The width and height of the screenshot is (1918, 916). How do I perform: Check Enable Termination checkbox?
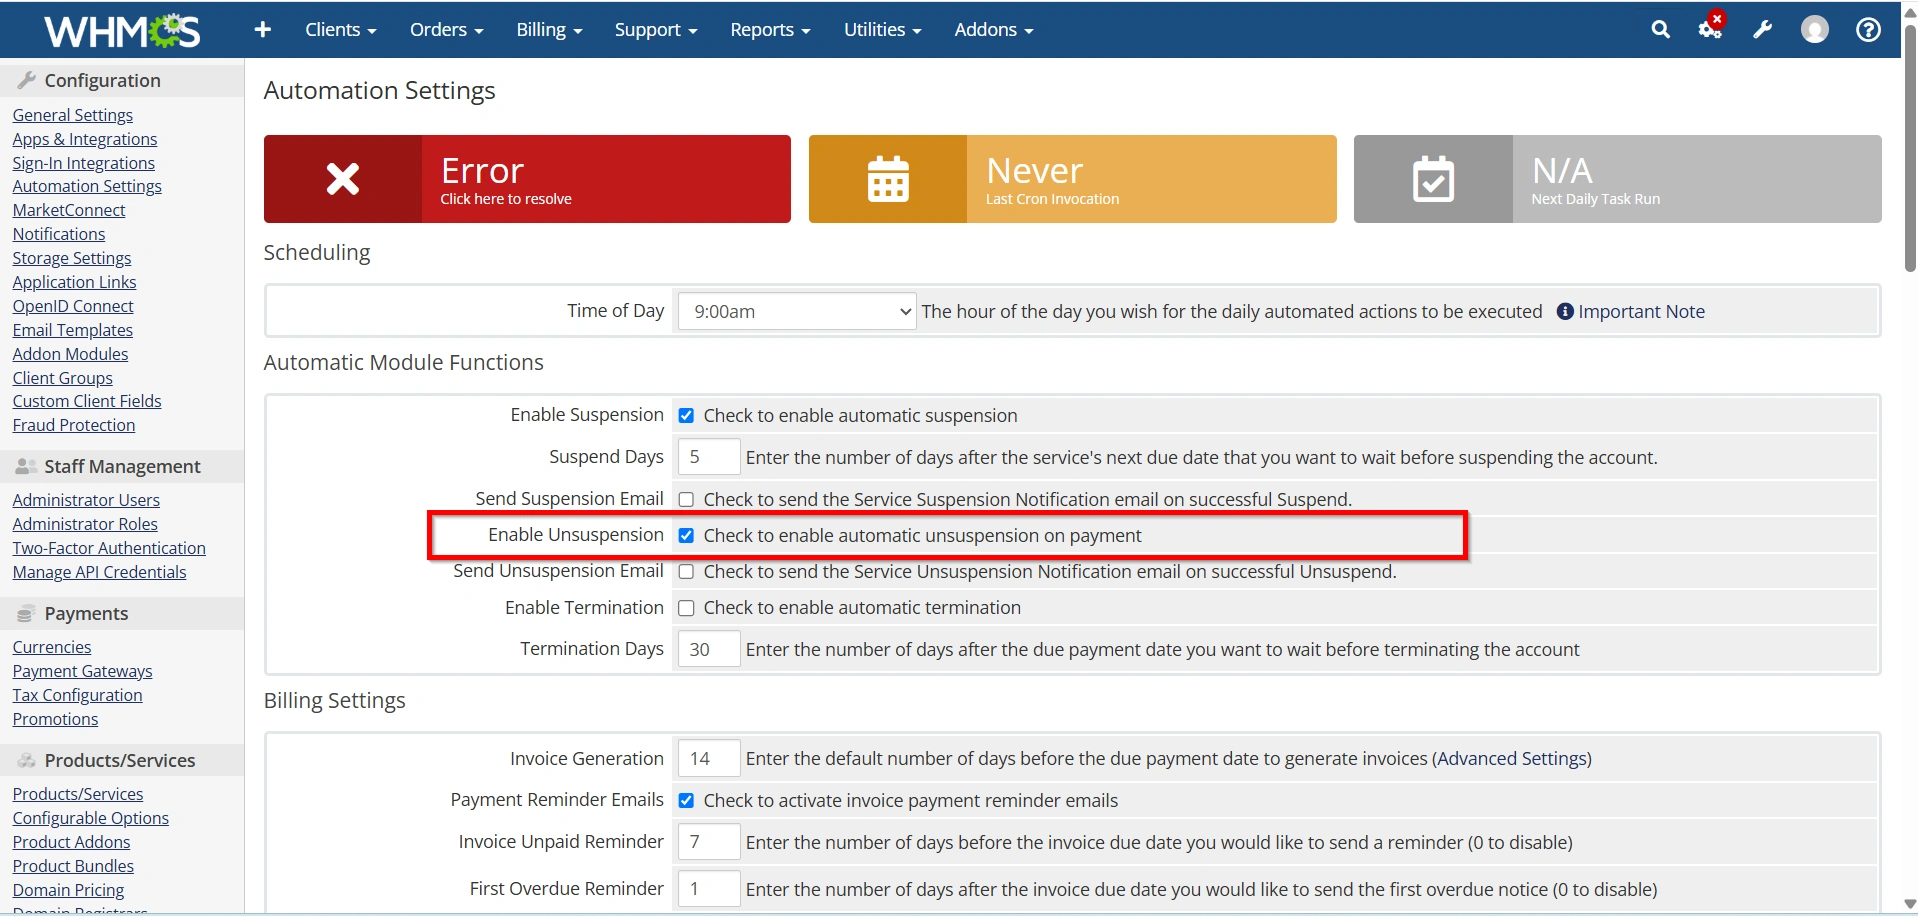(686, 608)
